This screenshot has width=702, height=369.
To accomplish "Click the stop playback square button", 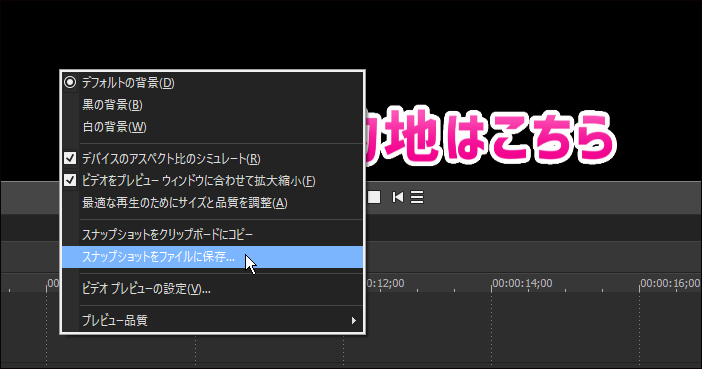I will [374, 197].
